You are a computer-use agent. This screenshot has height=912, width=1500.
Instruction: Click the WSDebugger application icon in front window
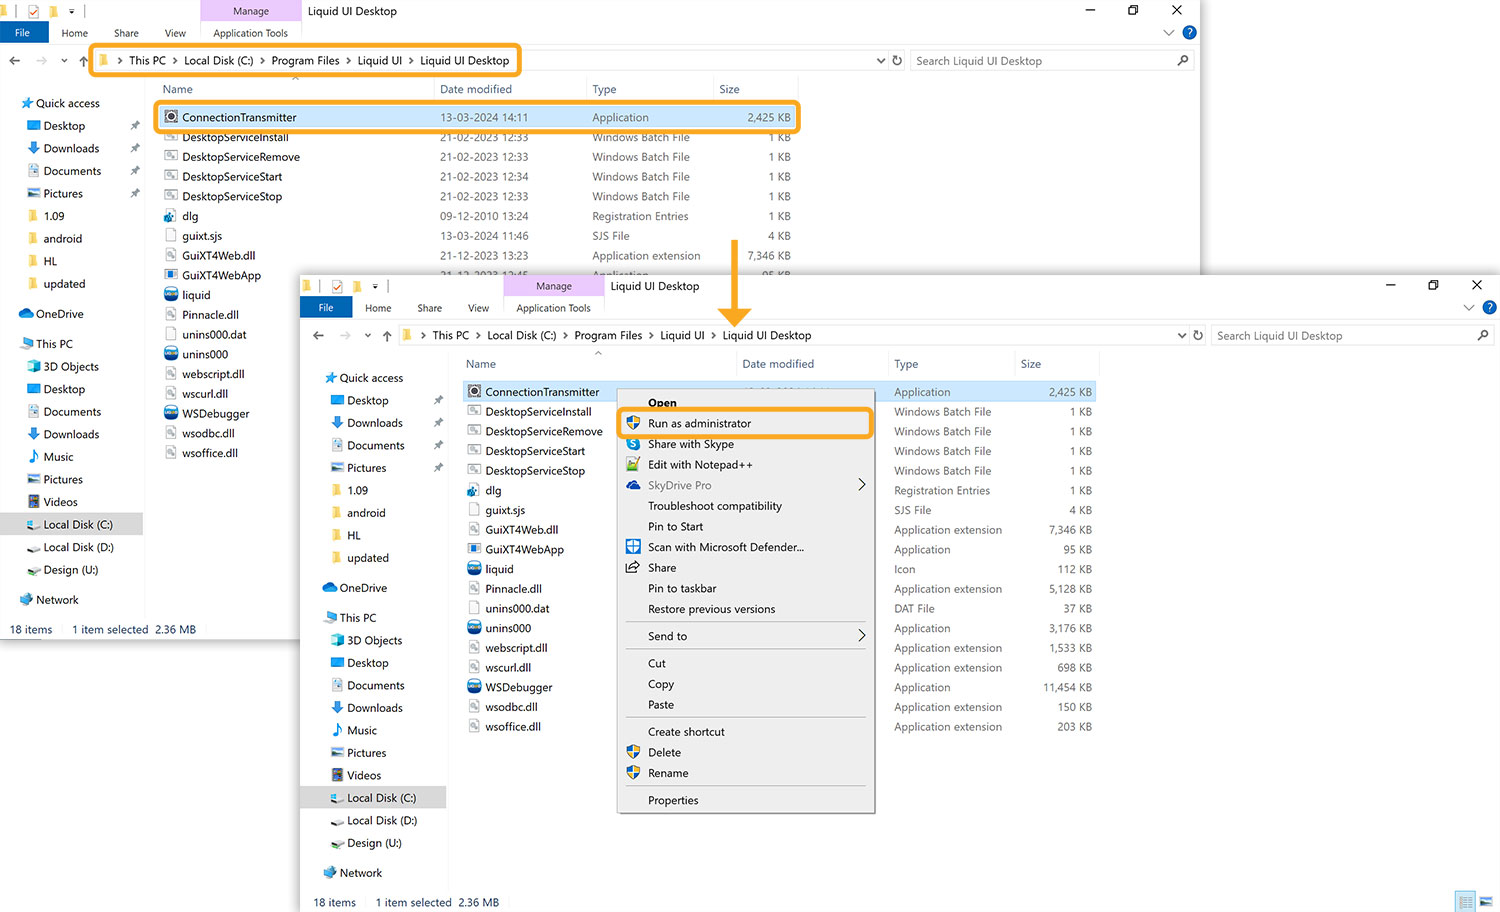475,687
